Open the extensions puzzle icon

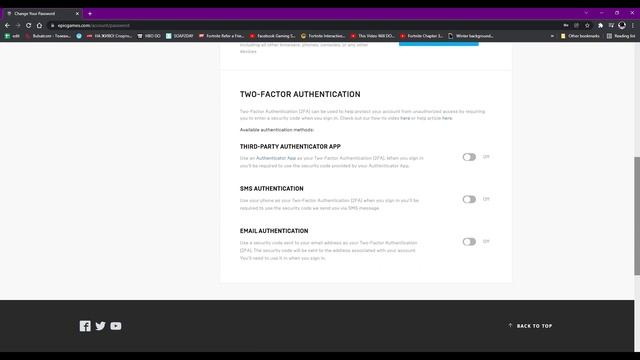pos(600,25)
